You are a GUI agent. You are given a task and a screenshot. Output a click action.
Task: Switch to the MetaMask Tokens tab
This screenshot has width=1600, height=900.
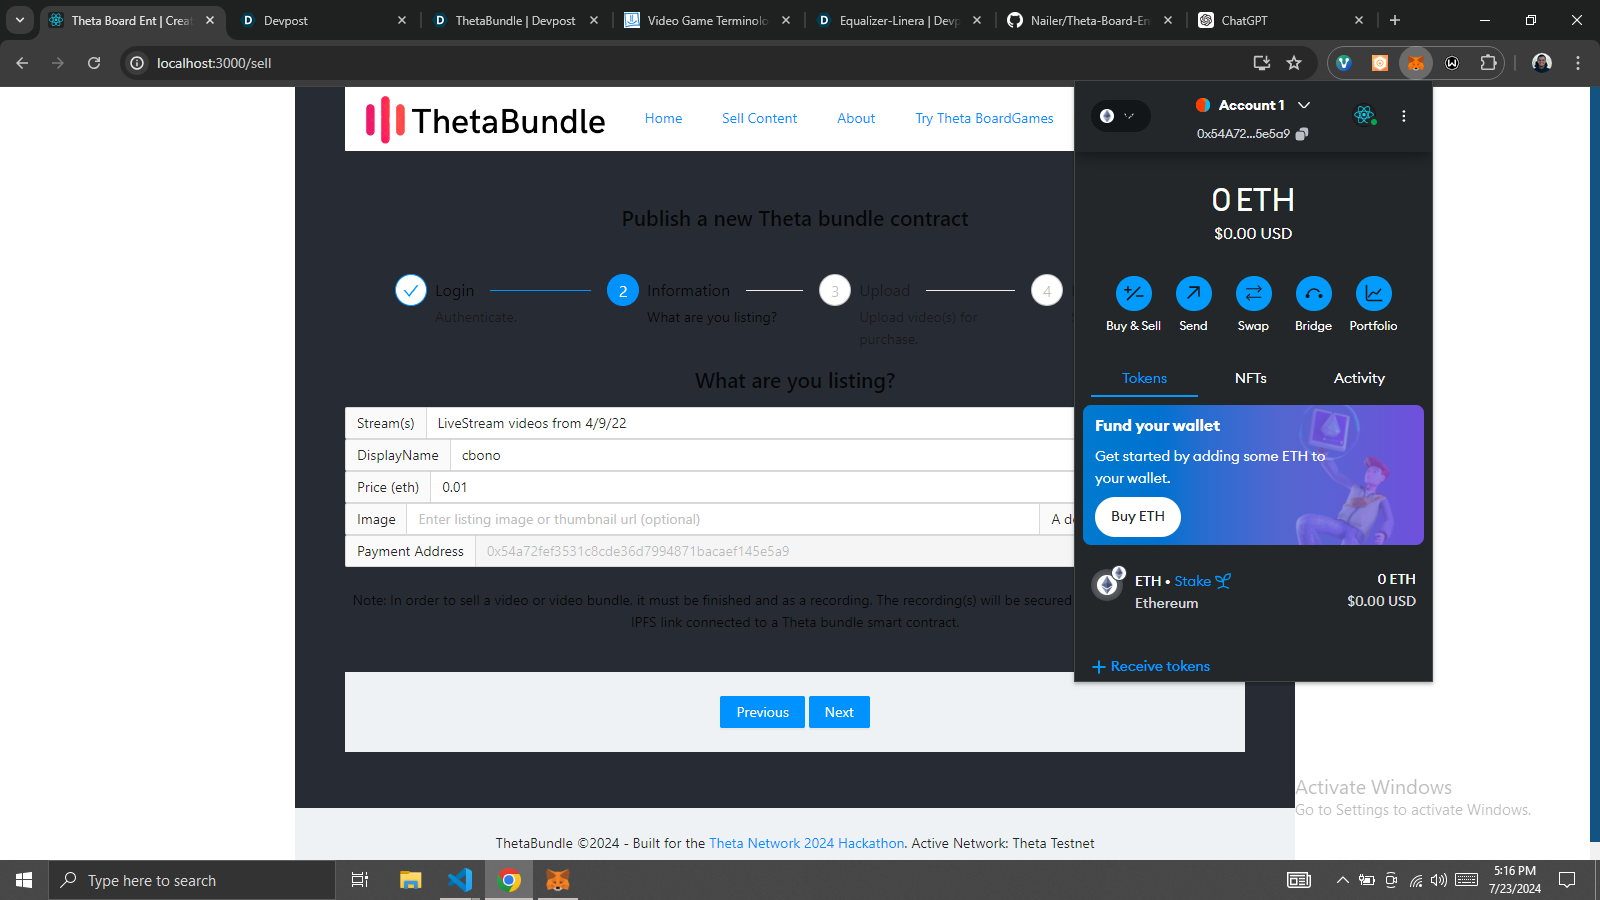1144,378
